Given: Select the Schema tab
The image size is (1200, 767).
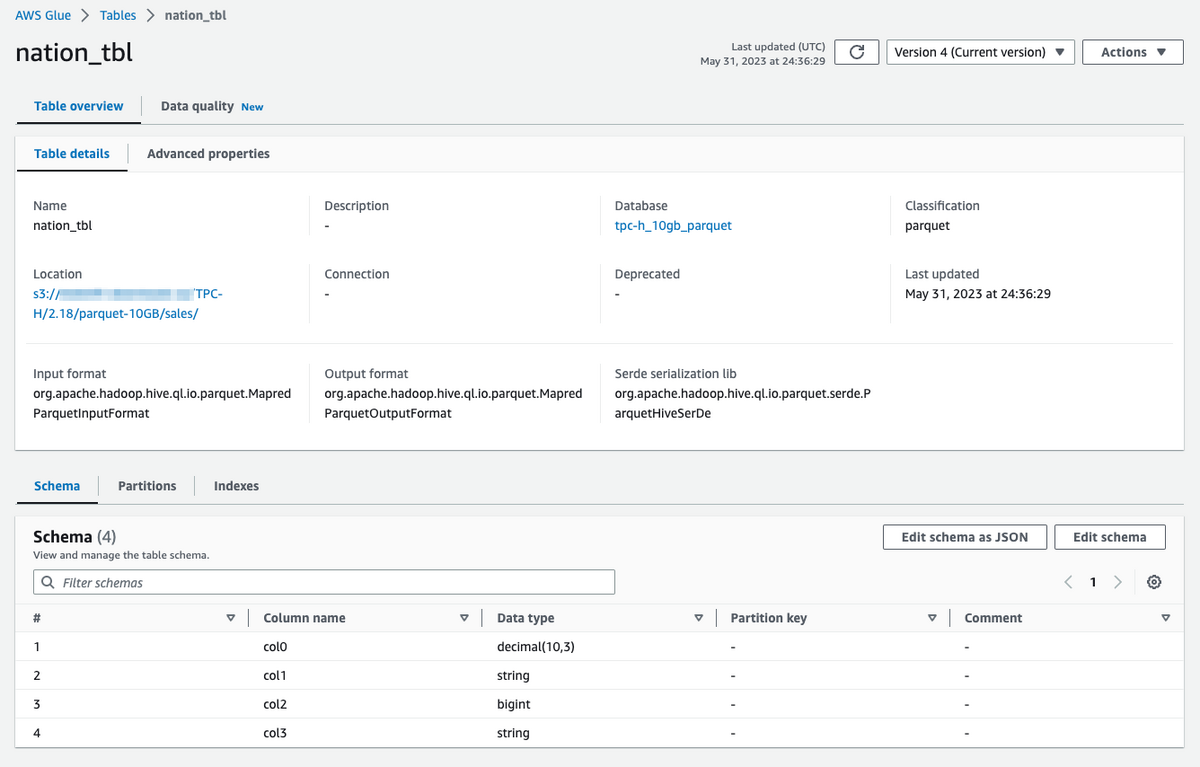Looking at the screenshot, I should (57, 486).
